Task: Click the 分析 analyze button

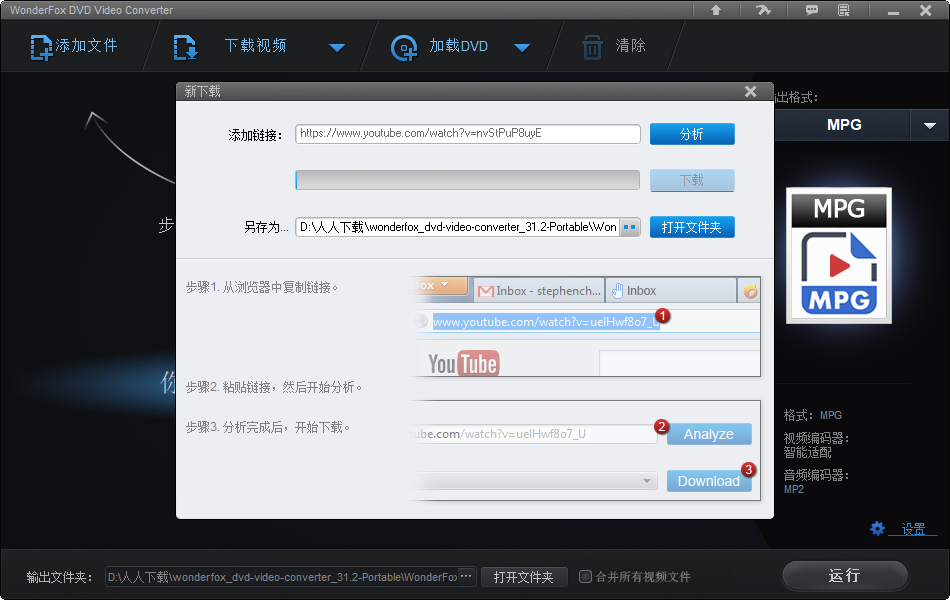Action: point(692,133)
